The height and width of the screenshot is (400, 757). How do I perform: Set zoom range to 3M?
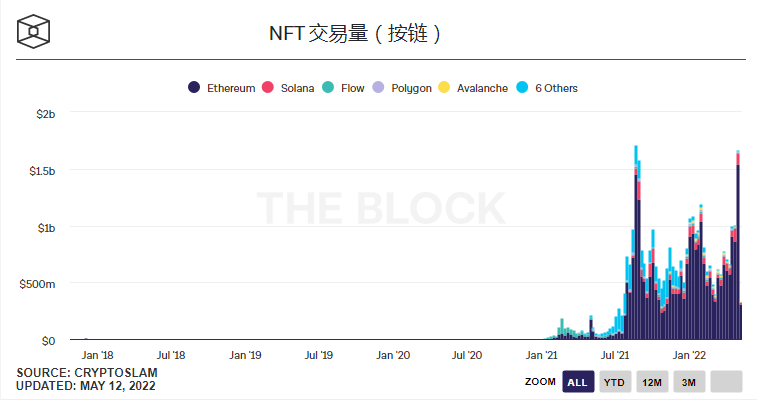coord(689,382)
